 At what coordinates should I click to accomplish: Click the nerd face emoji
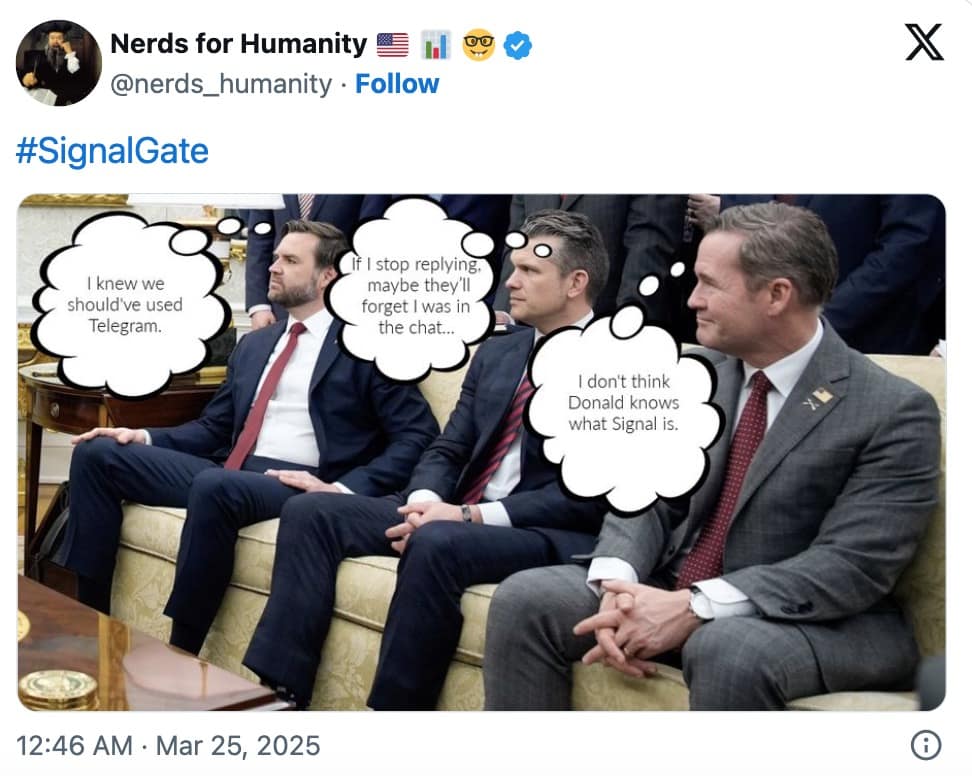[478, 44]
